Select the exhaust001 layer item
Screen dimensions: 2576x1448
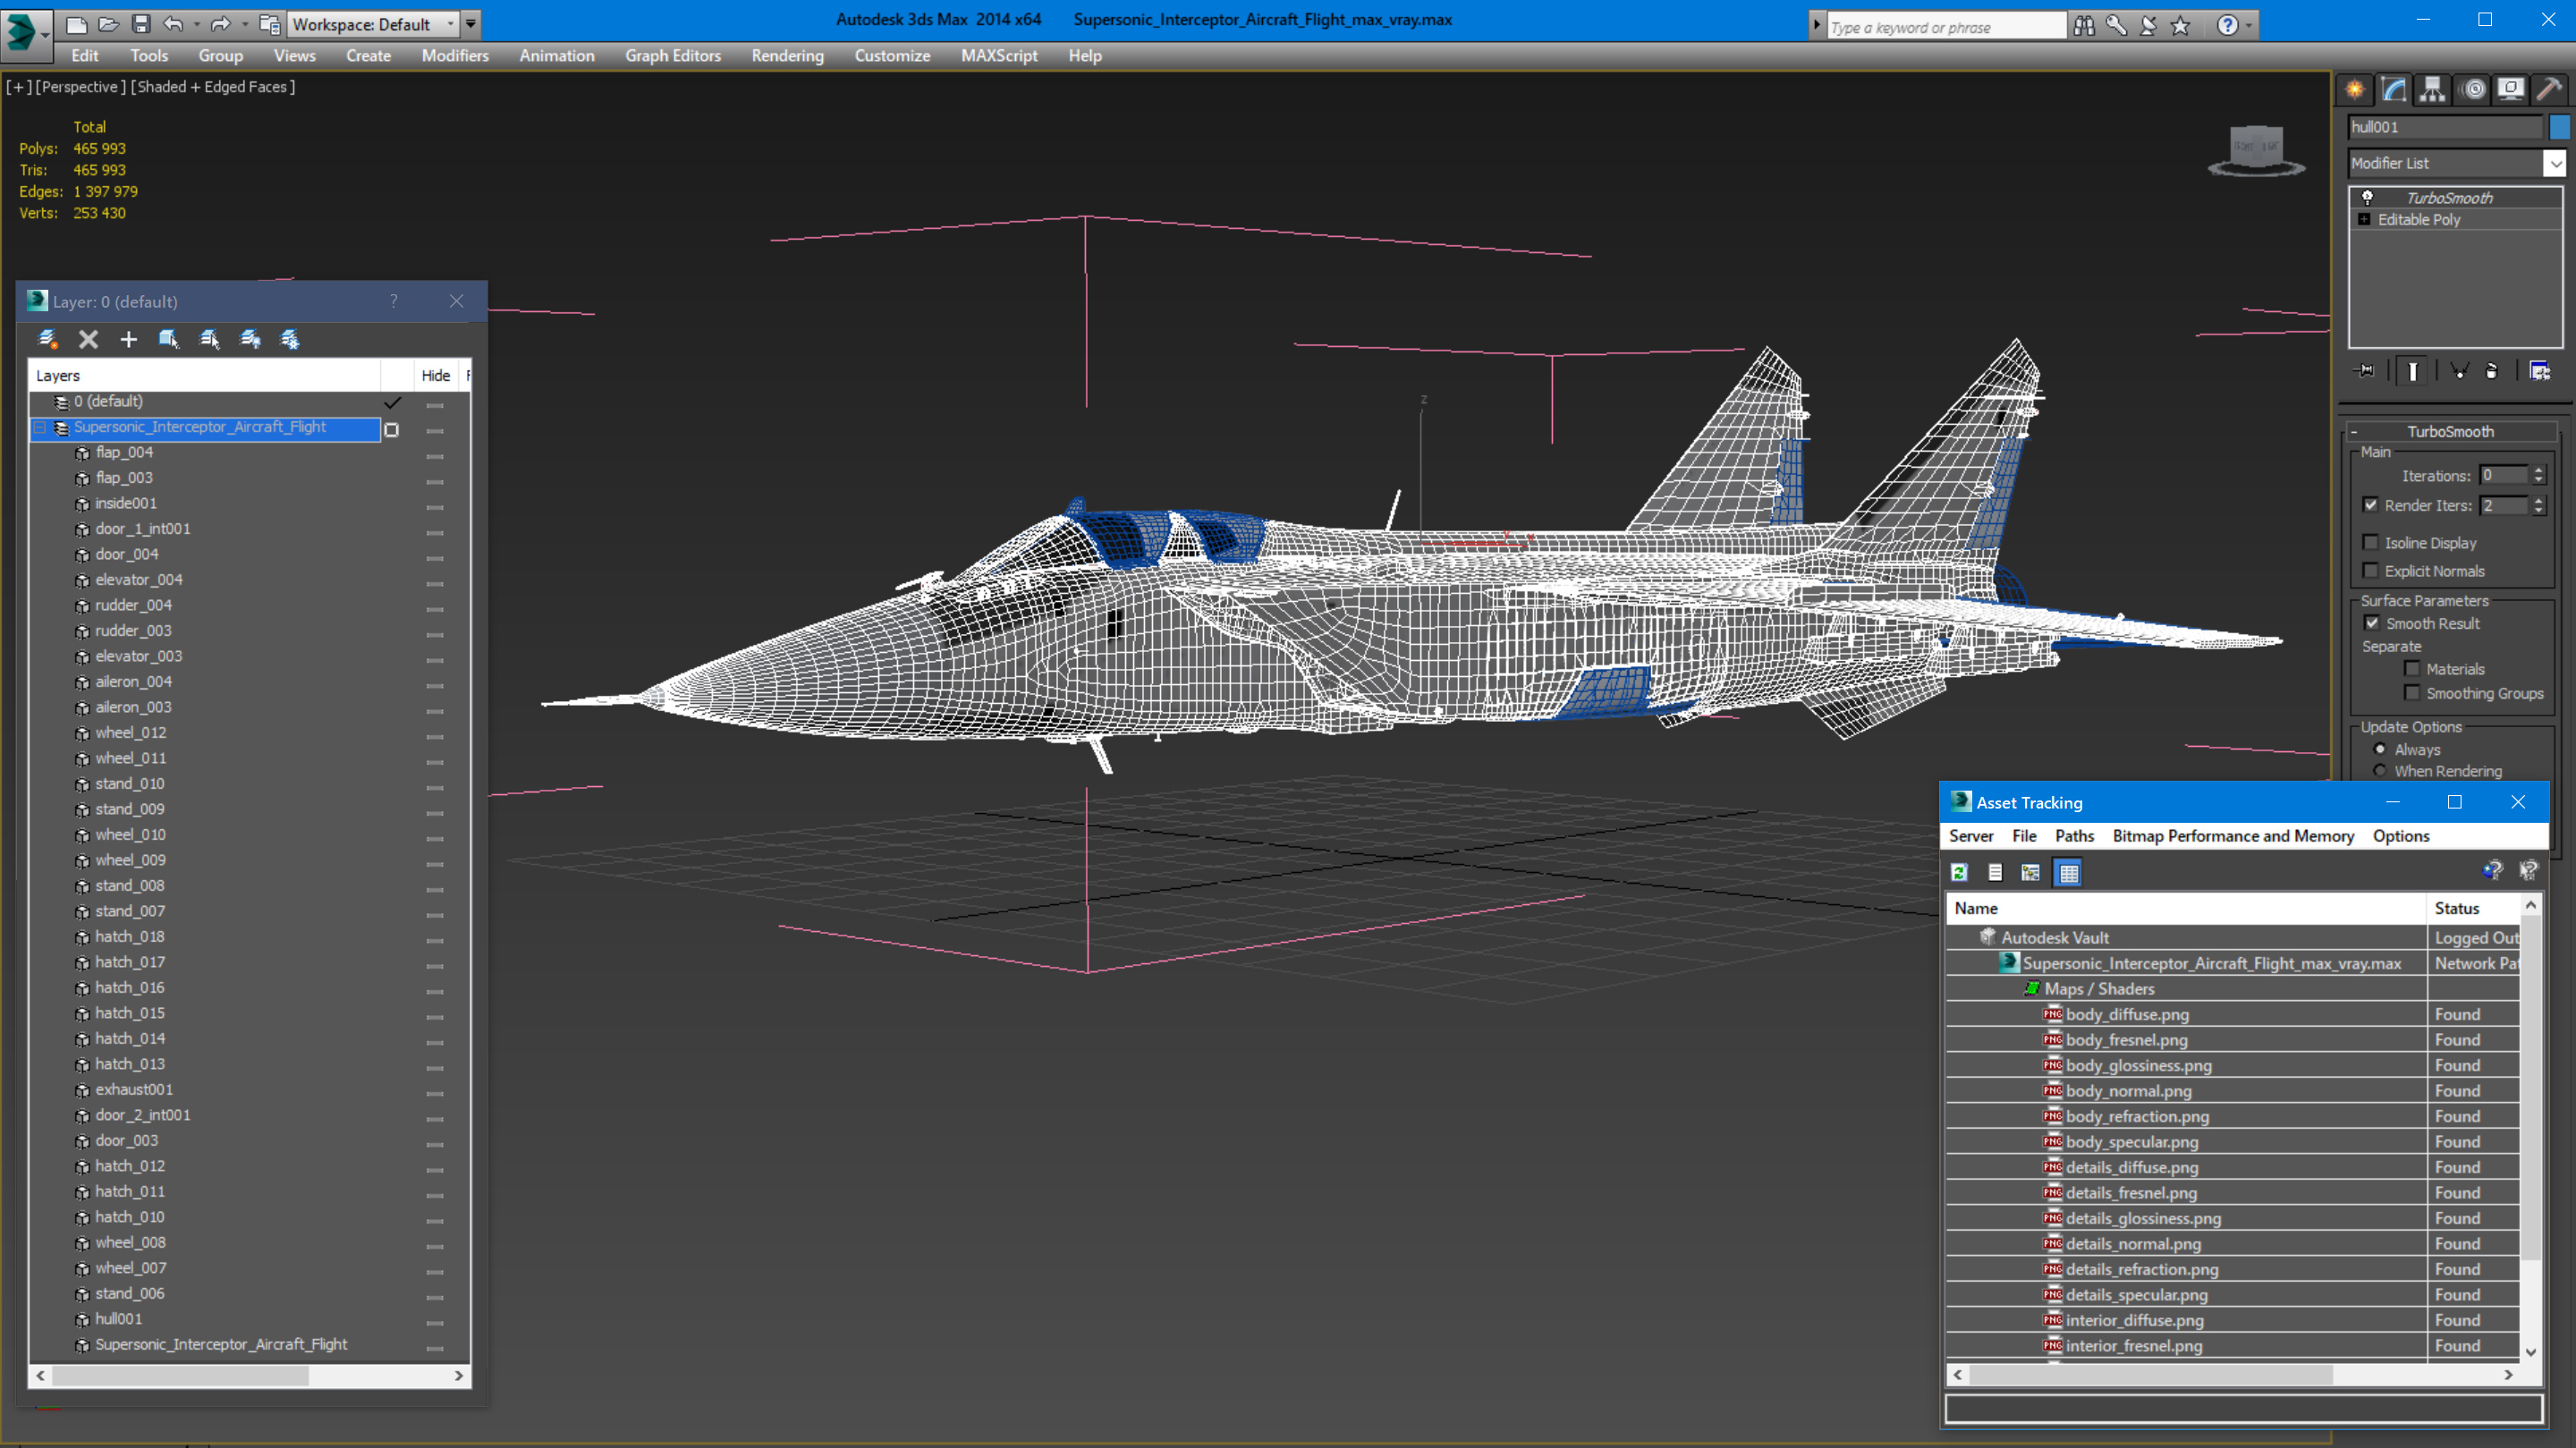(134, 1090)
